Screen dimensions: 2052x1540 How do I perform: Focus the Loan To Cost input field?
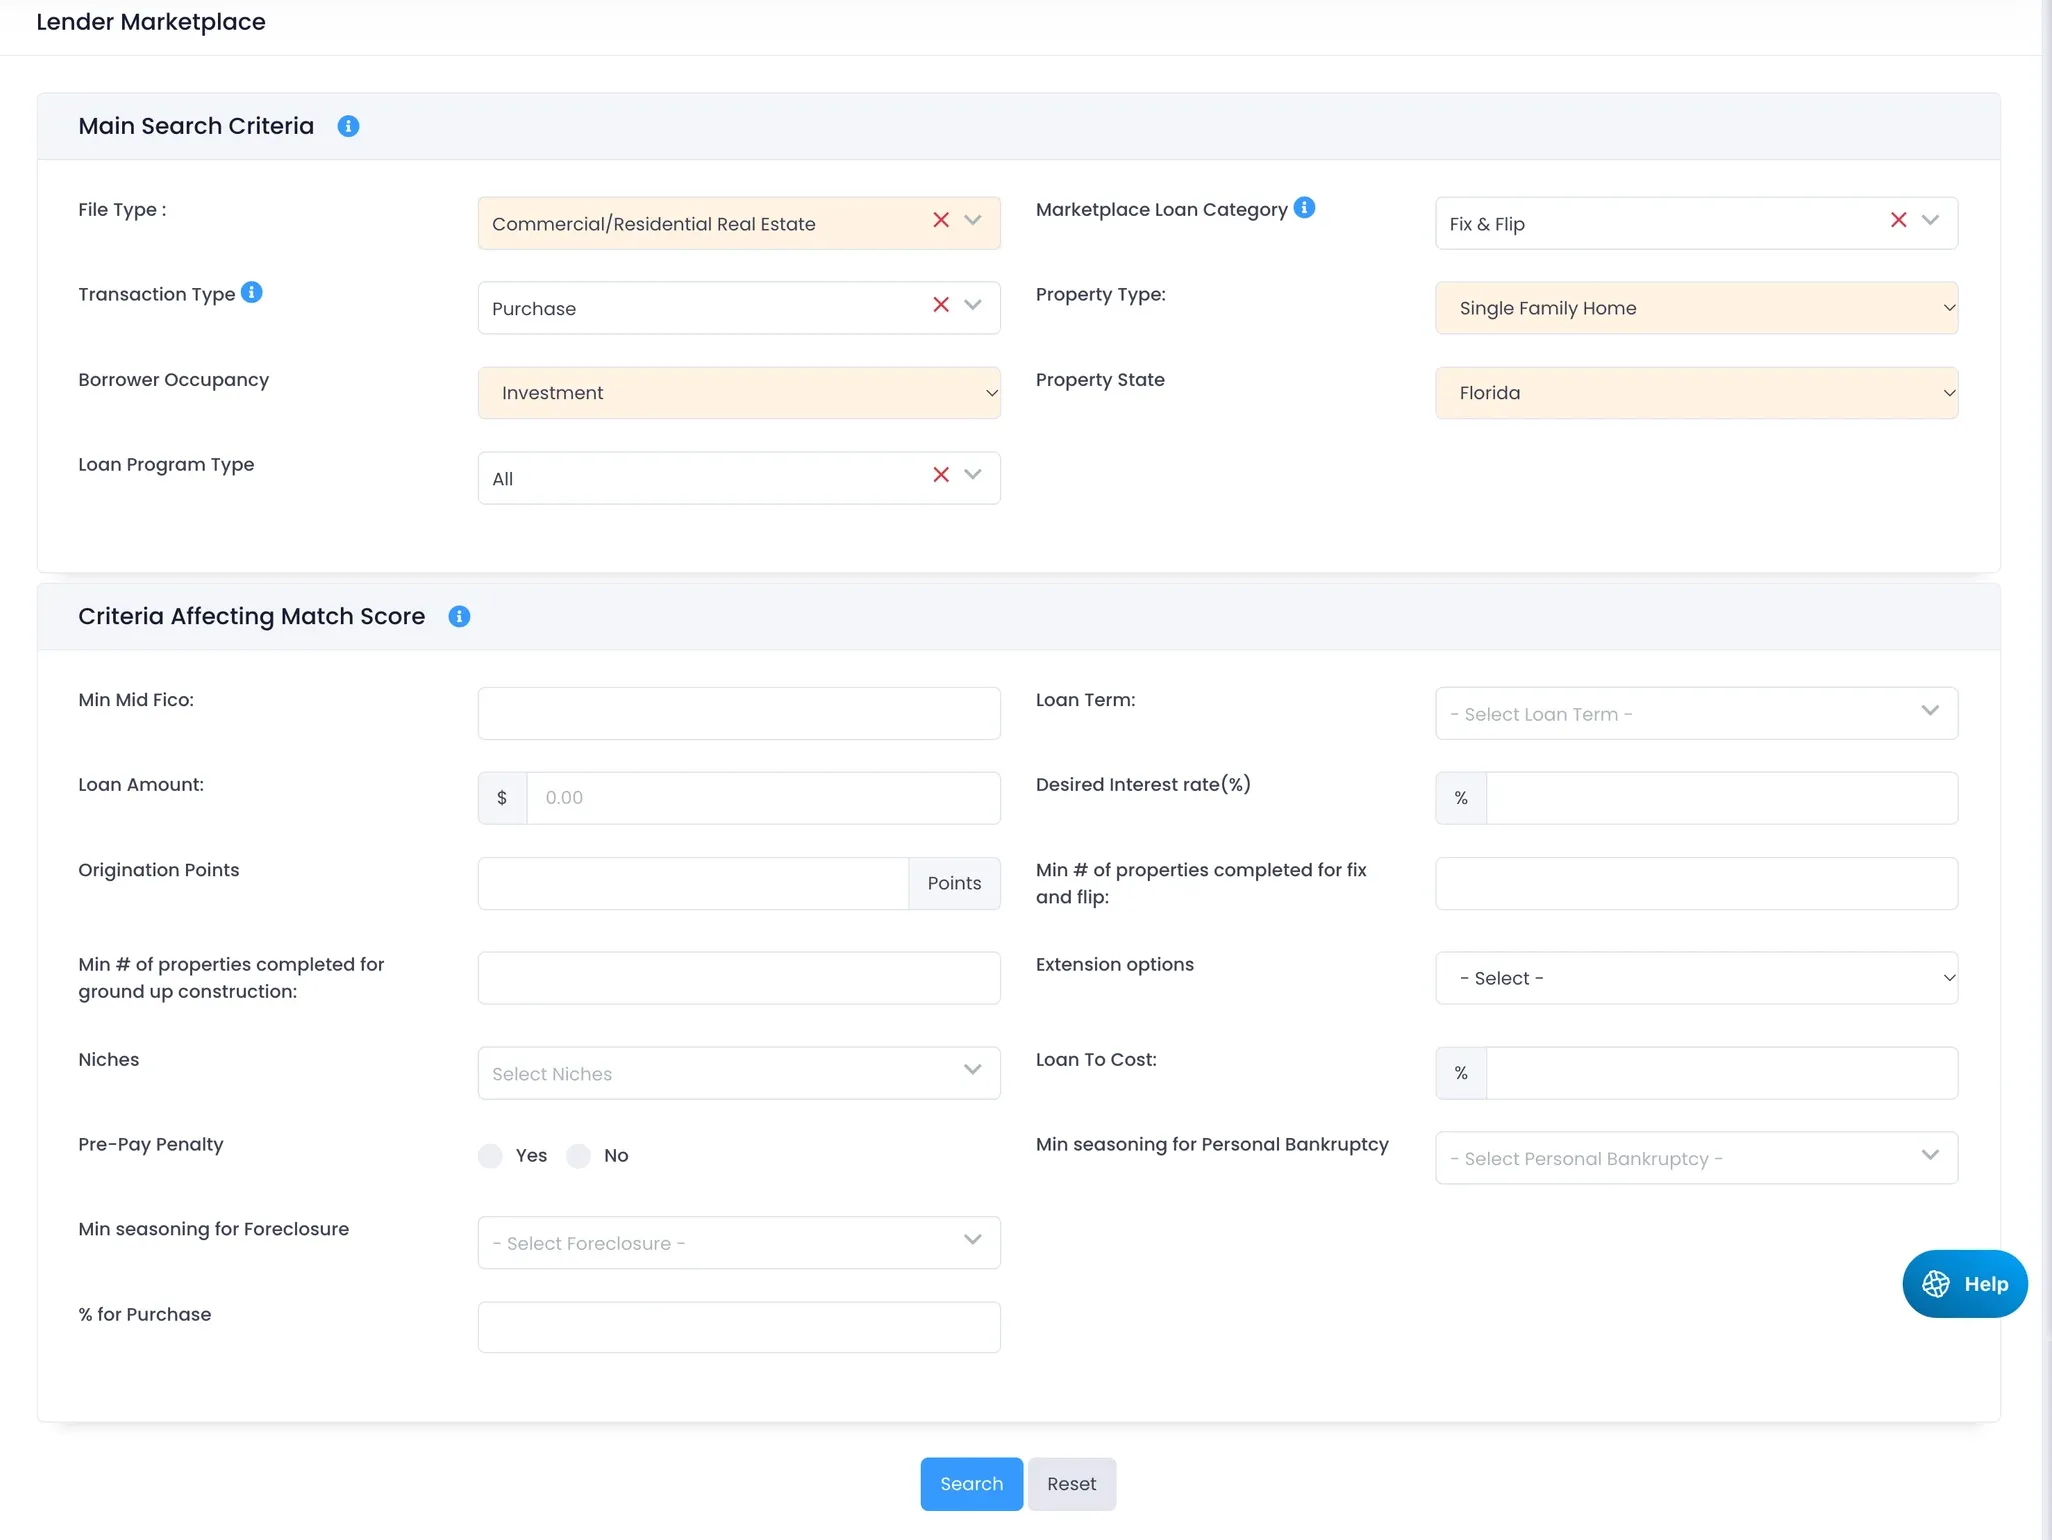click(x=1722, y=1073)
